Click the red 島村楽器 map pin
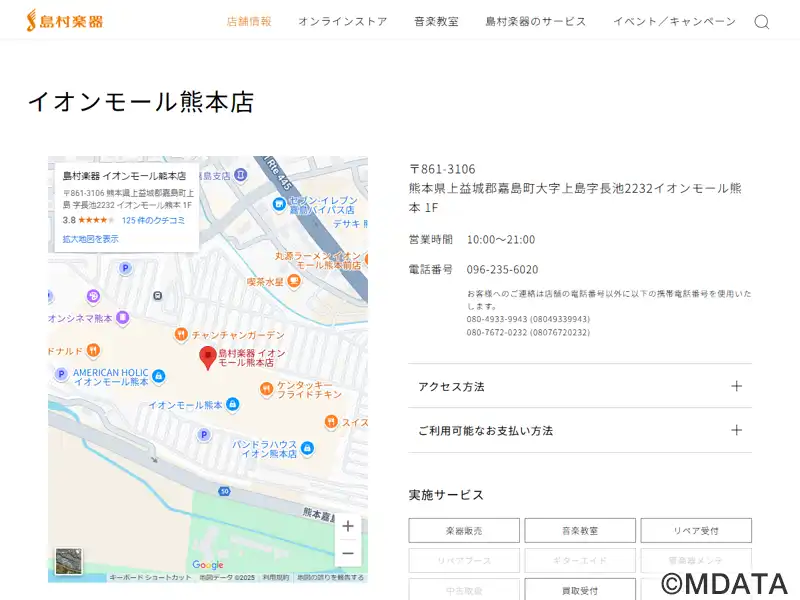Viewport: 800px width, 600px height. 208,358
